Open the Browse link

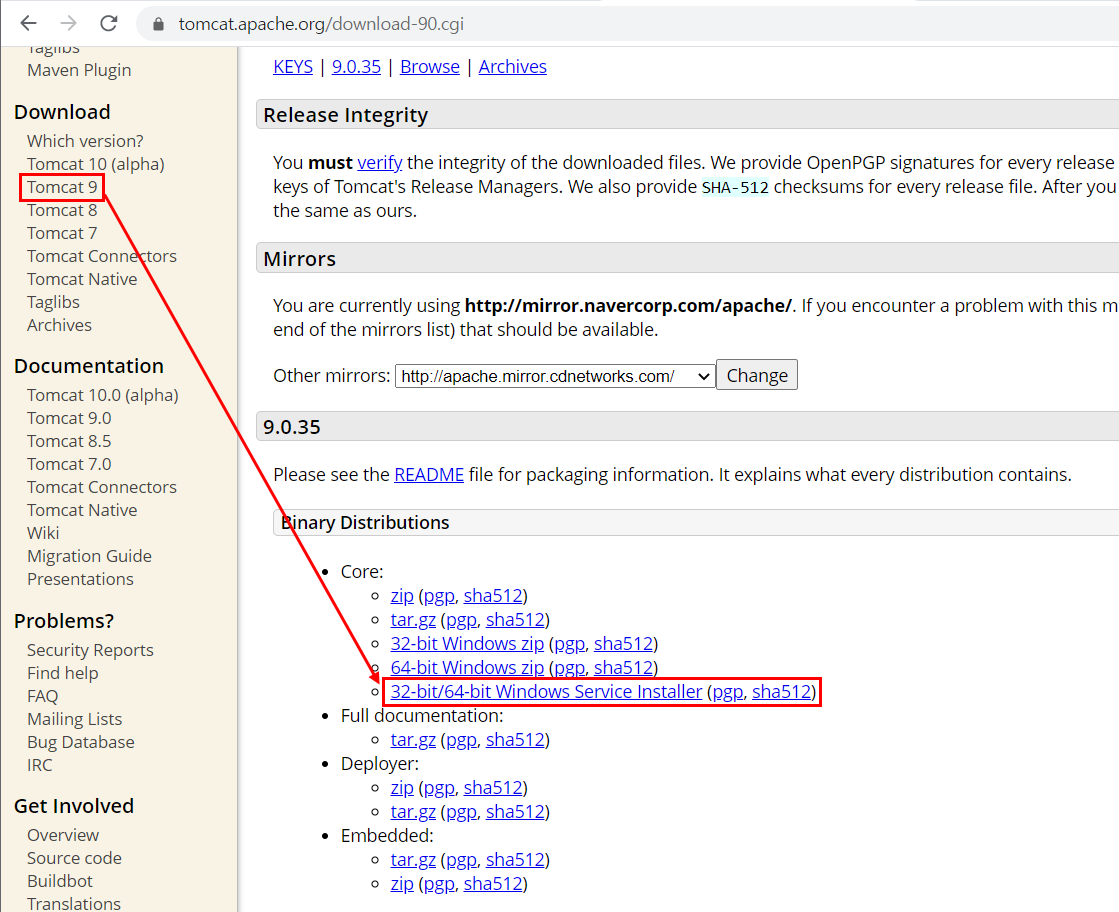coord(430,66)
